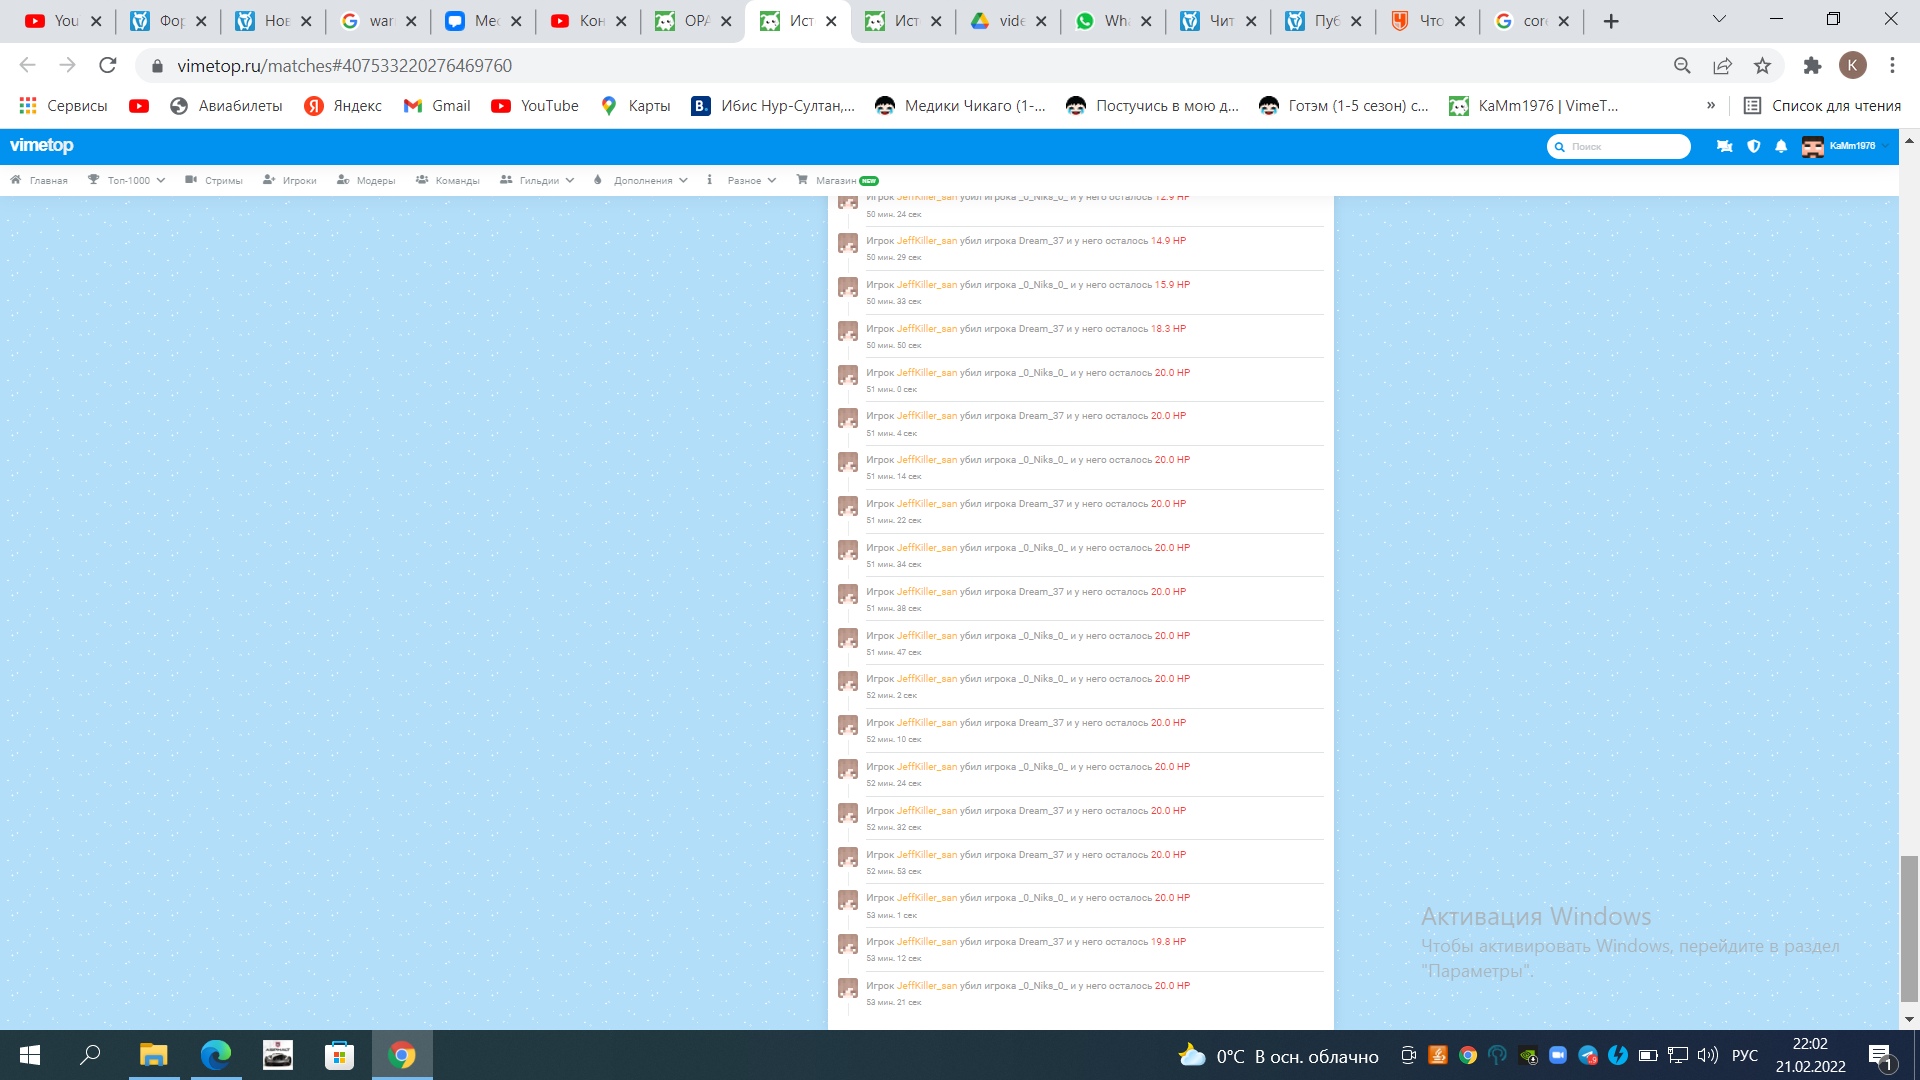Open the Магазин shop menu item
1920x1080 pixels.
[x=836, y=181]
